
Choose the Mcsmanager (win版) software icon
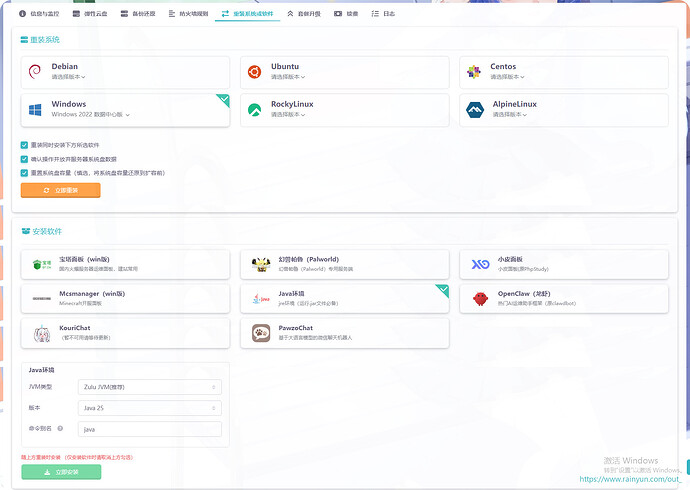click(x=42, y=299)
